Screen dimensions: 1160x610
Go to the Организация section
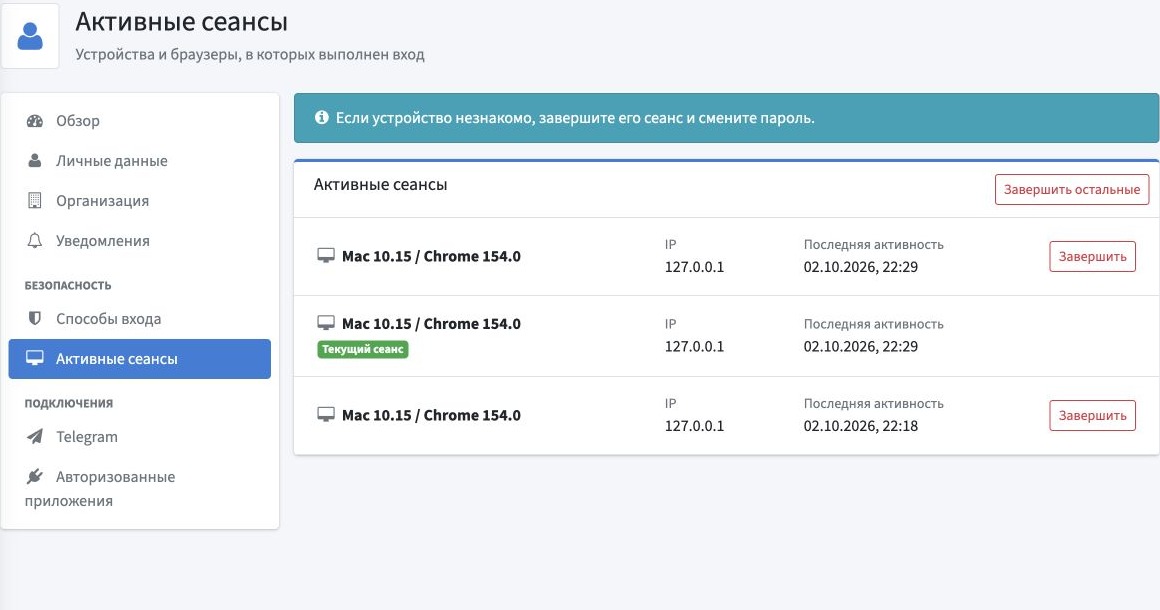click(x=140, y=200)
